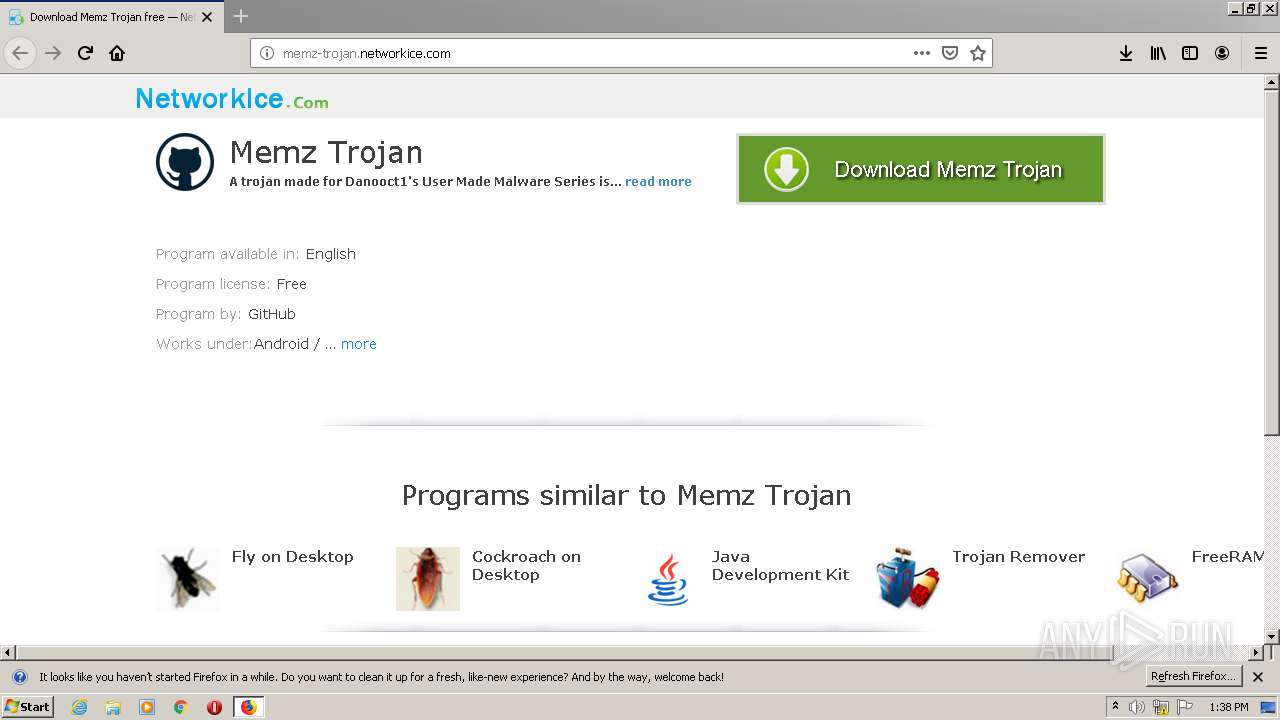
Task: Click the green Download Memz Trojan button
Action: pyautogui.click(x=921, y=169)
